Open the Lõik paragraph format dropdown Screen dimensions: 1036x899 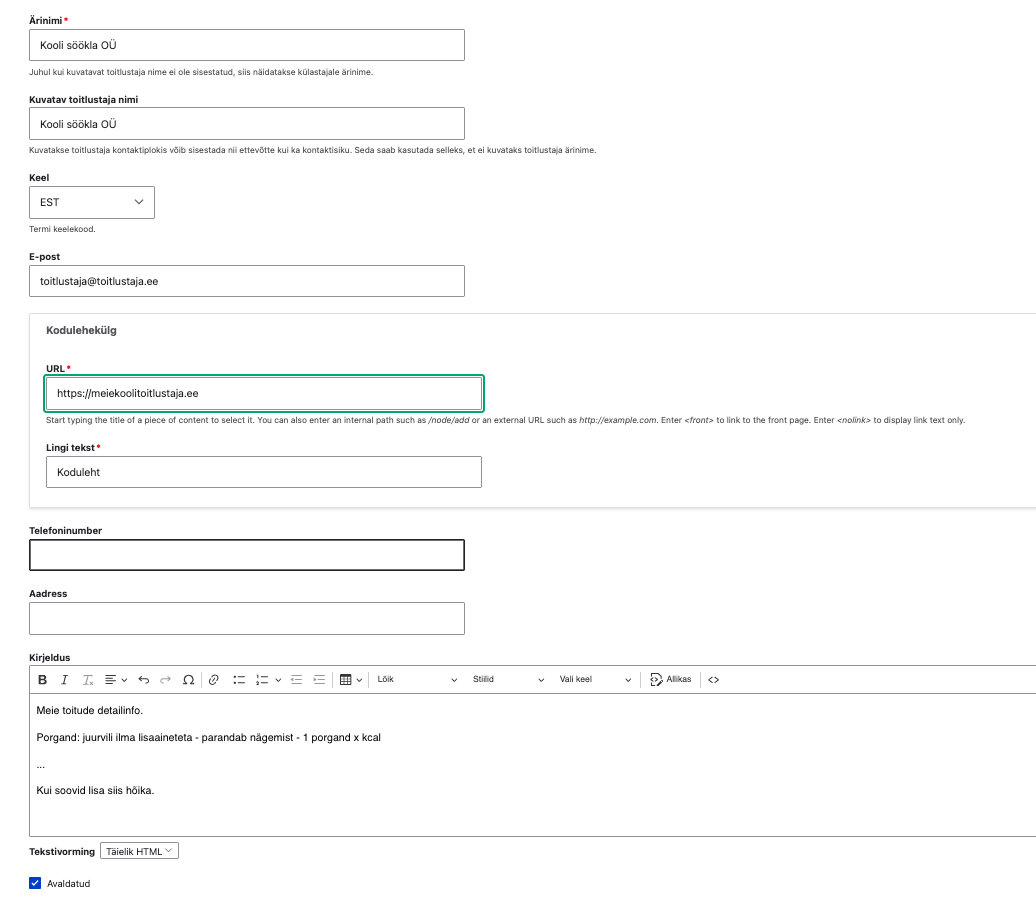pyautogui.click(x=417, y=680)
